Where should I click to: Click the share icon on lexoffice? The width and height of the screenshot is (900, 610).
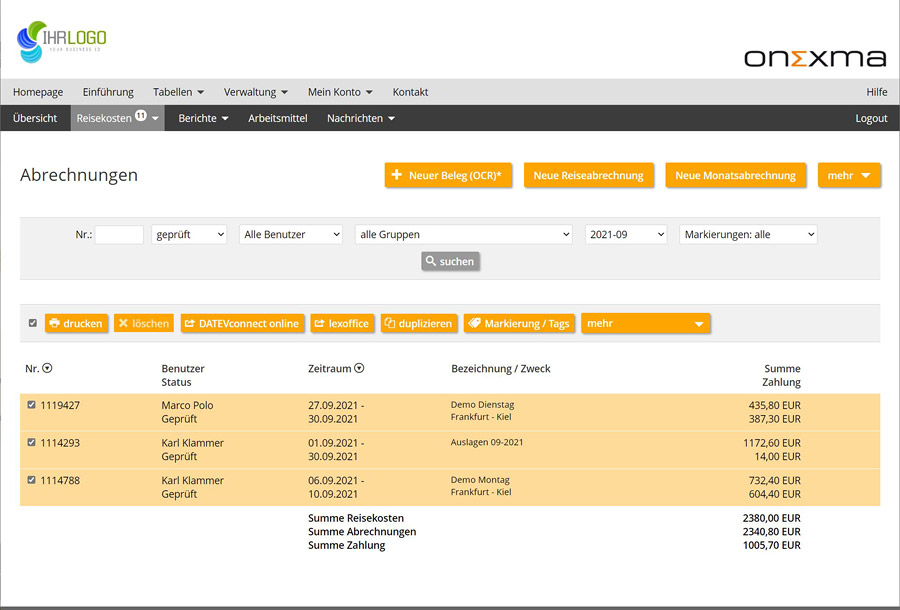coord(320,324)
